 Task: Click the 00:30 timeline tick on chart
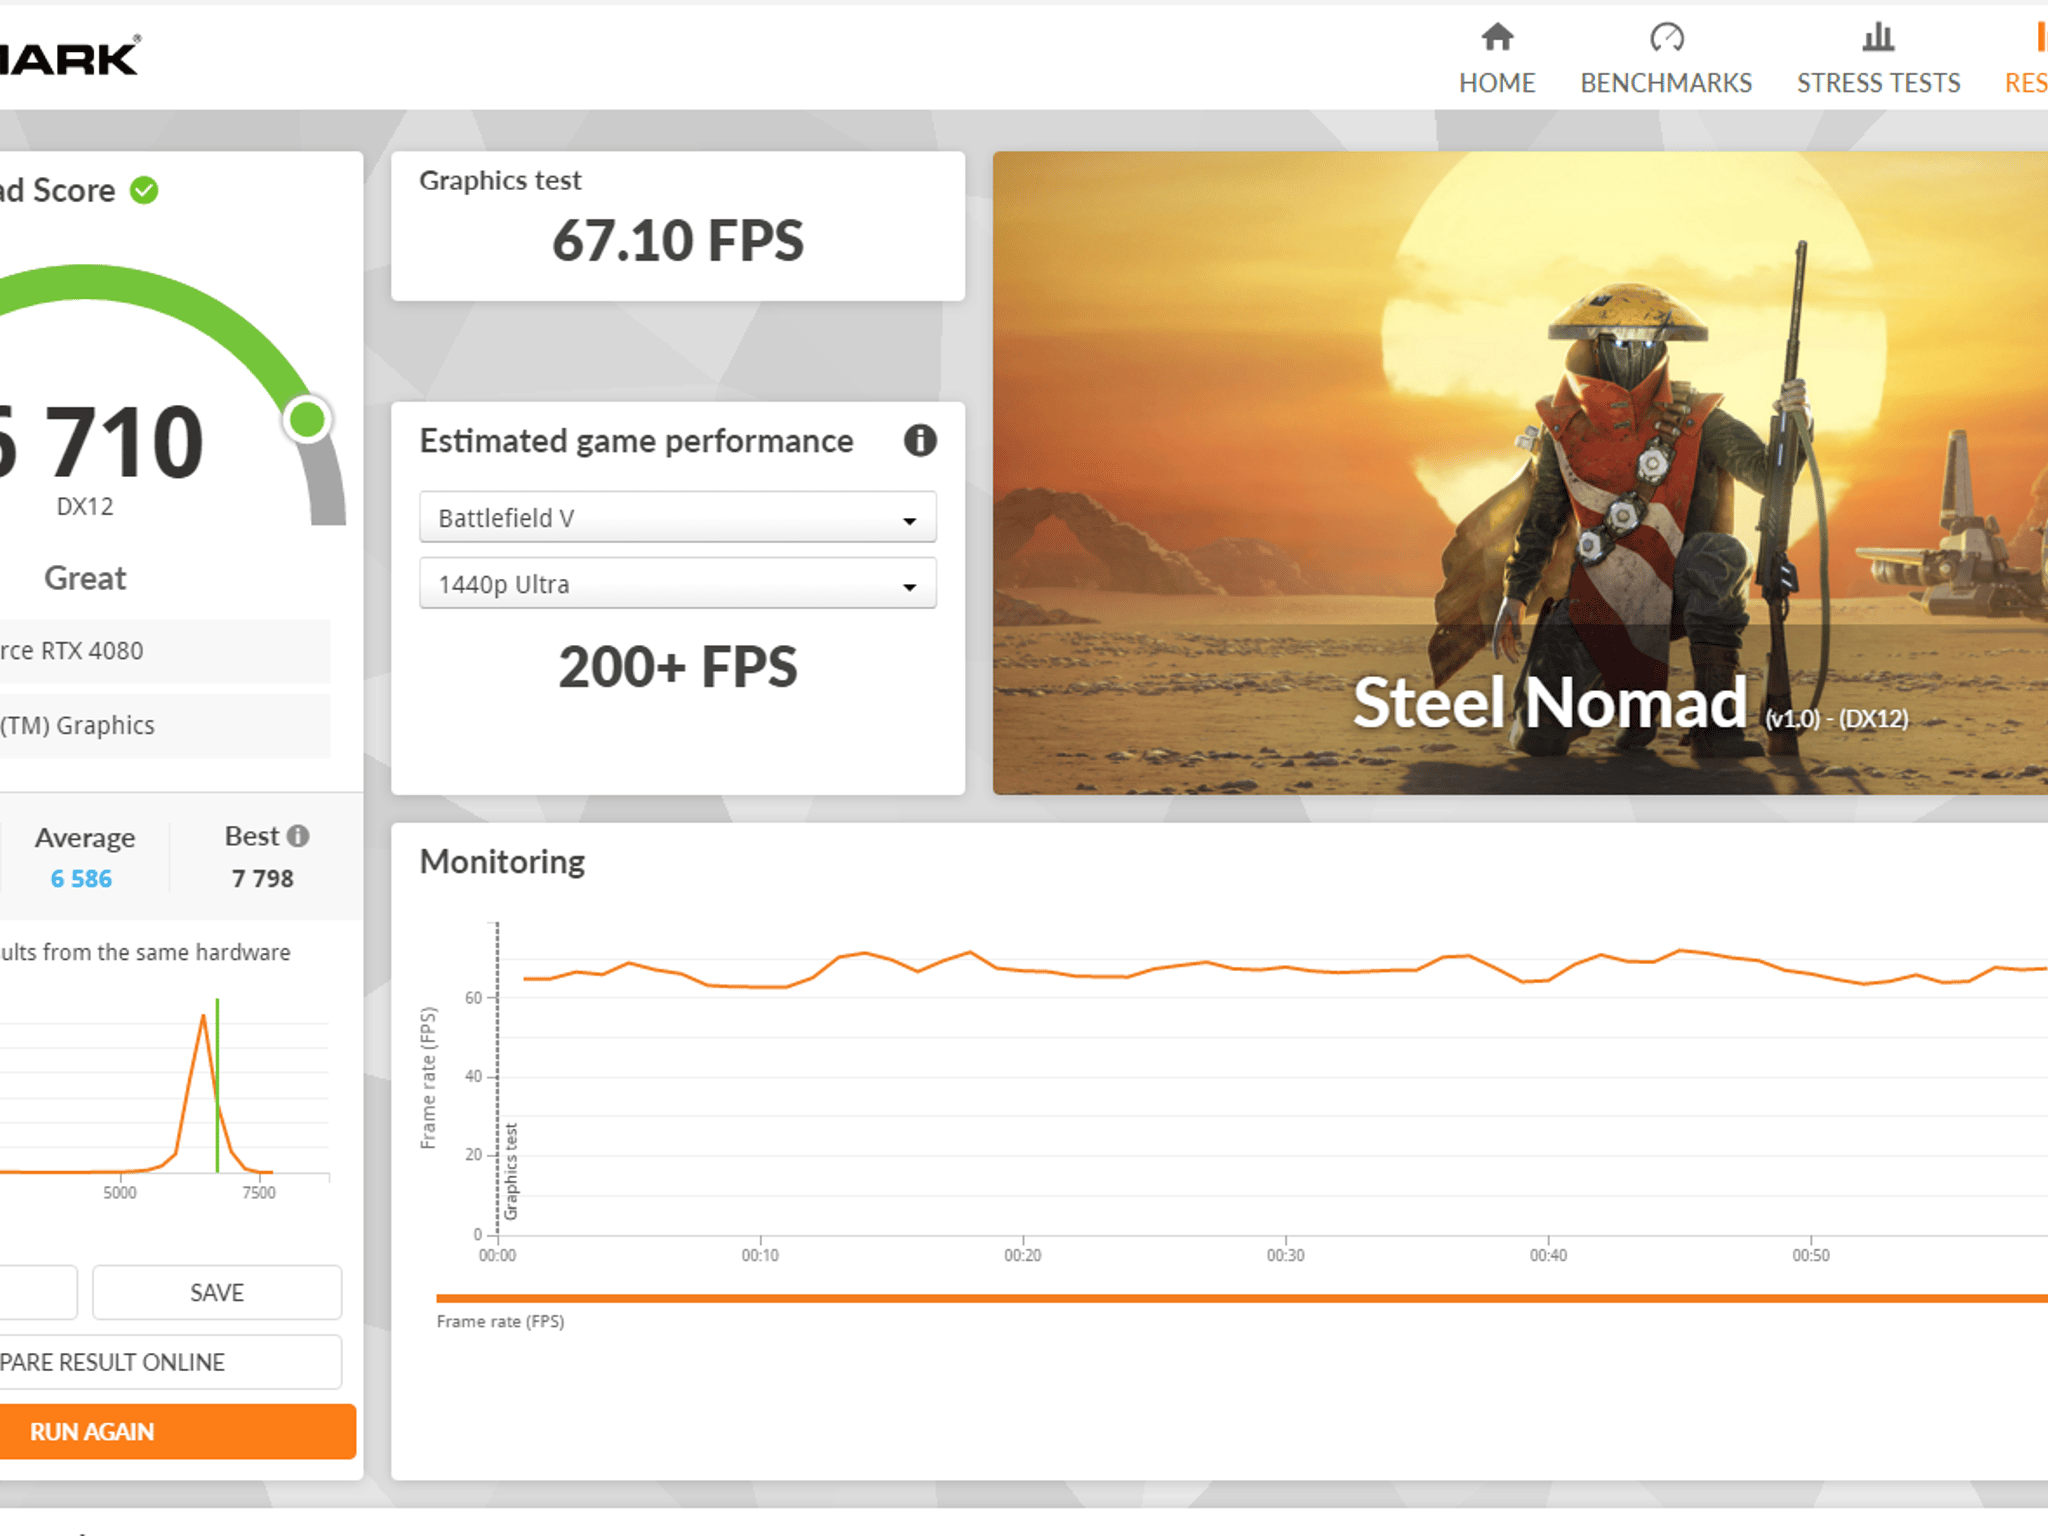[x=1285, y=1254]
